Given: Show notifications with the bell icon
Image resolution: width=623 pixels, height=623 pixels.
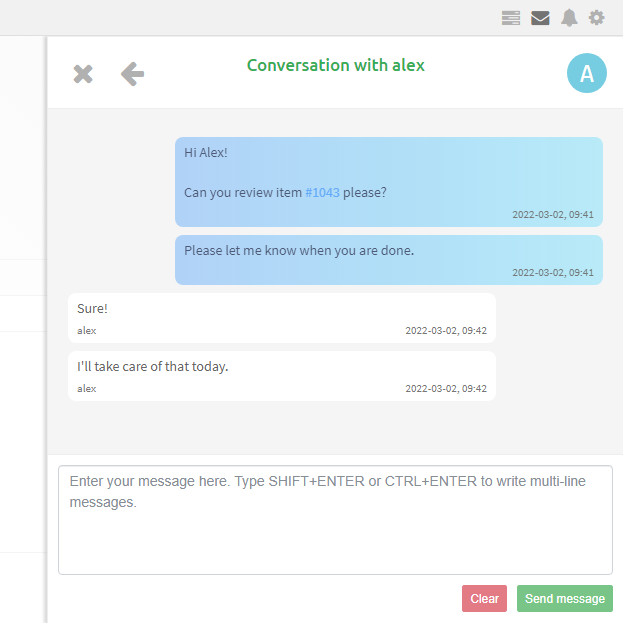Looking at the screenshot, I should tap(569, 17).
